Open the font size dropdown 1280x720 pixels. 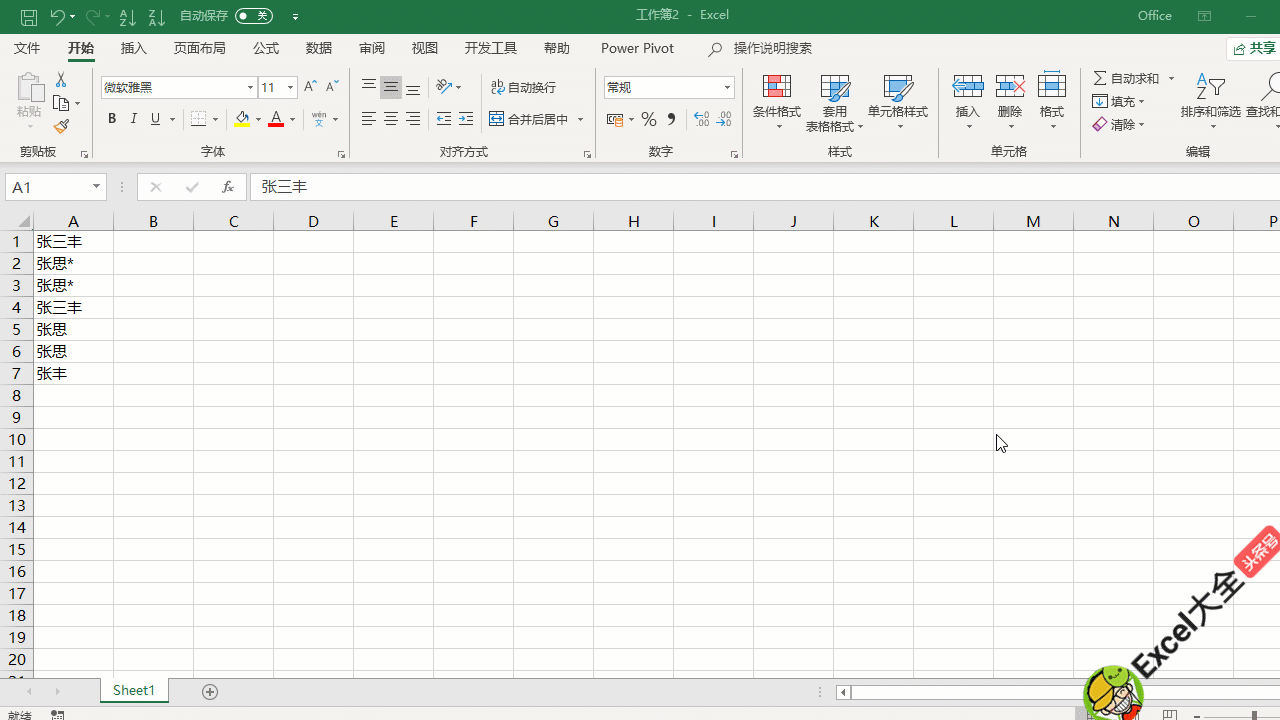[x=290, y=87]
